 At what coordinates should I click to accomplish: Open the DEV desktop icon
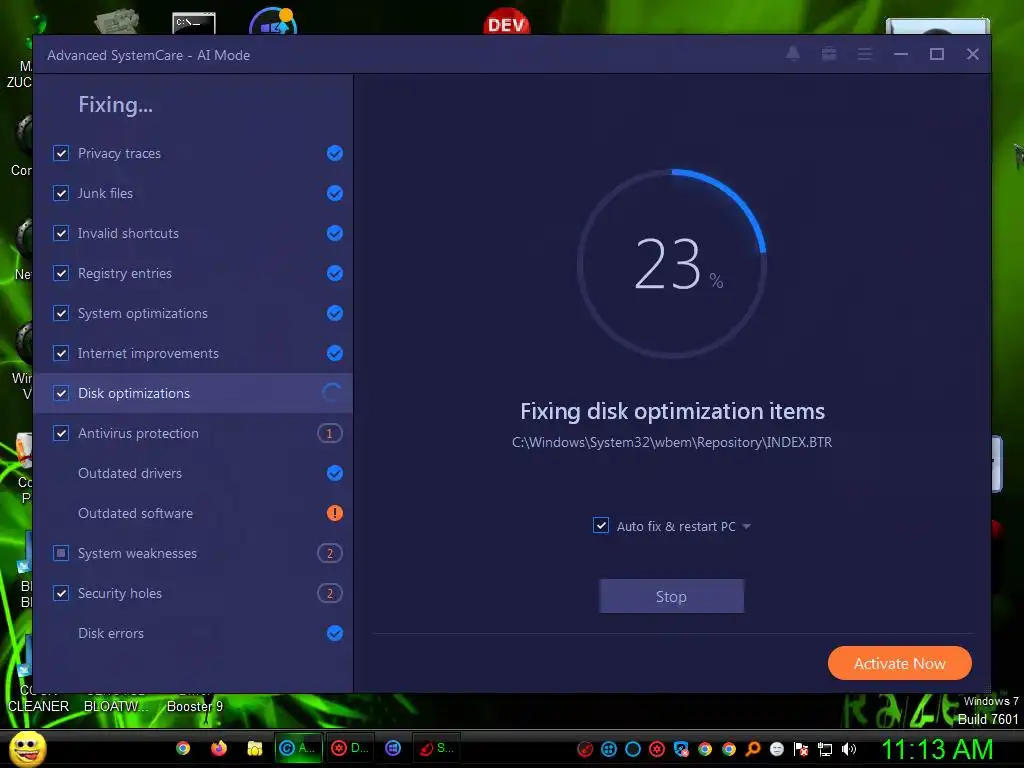coord(507,22)
